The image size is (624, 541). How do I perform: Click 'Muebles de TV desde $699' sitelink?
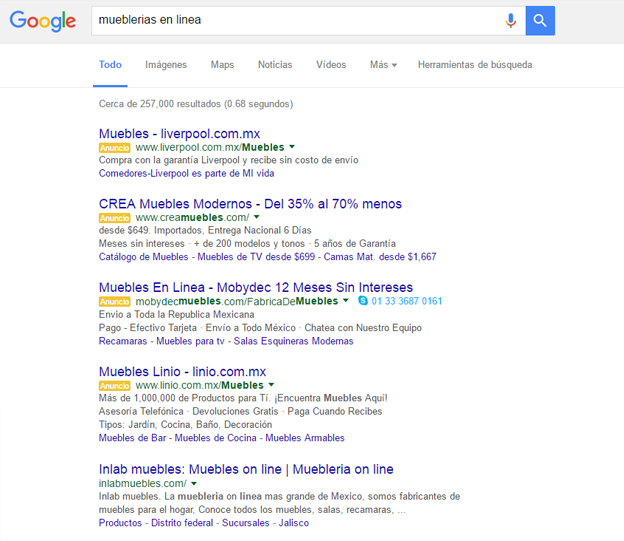coord(256,257)
